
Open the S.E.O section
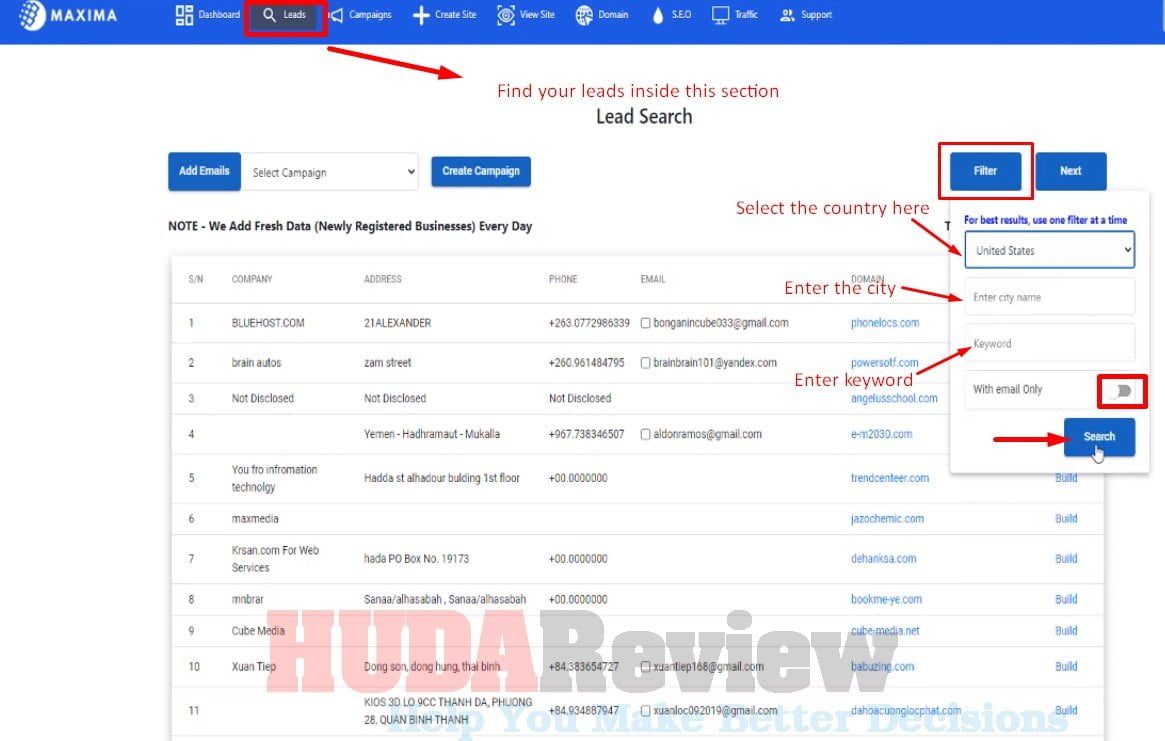coord(669,15)
